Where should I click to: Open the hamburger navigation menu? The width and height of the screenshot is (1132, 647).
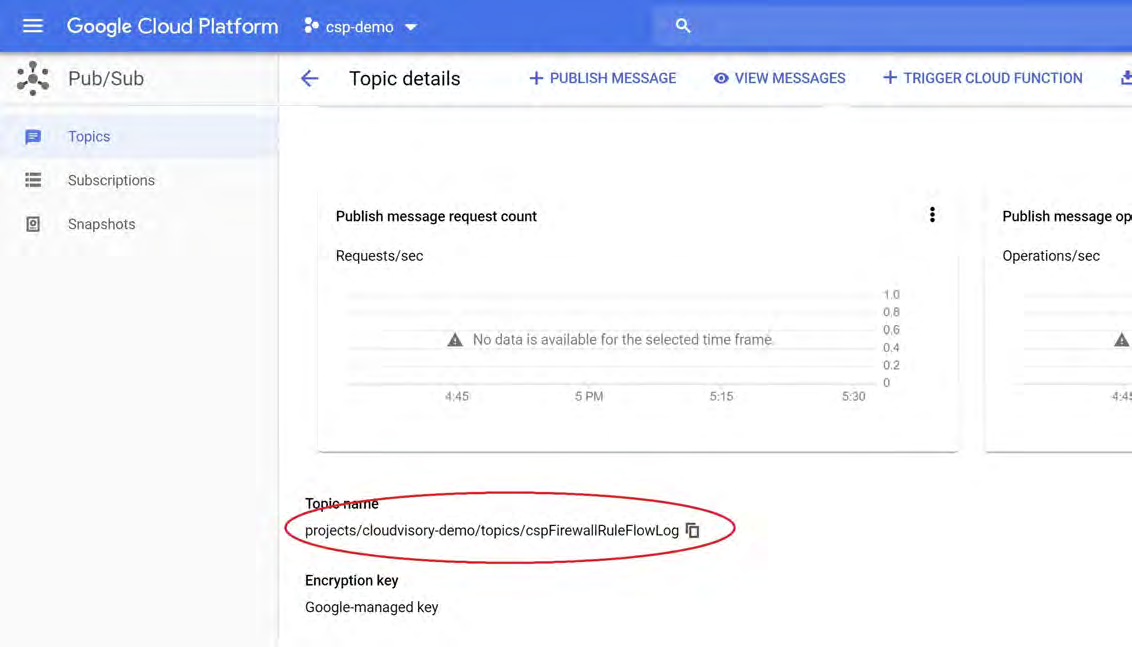32,26
